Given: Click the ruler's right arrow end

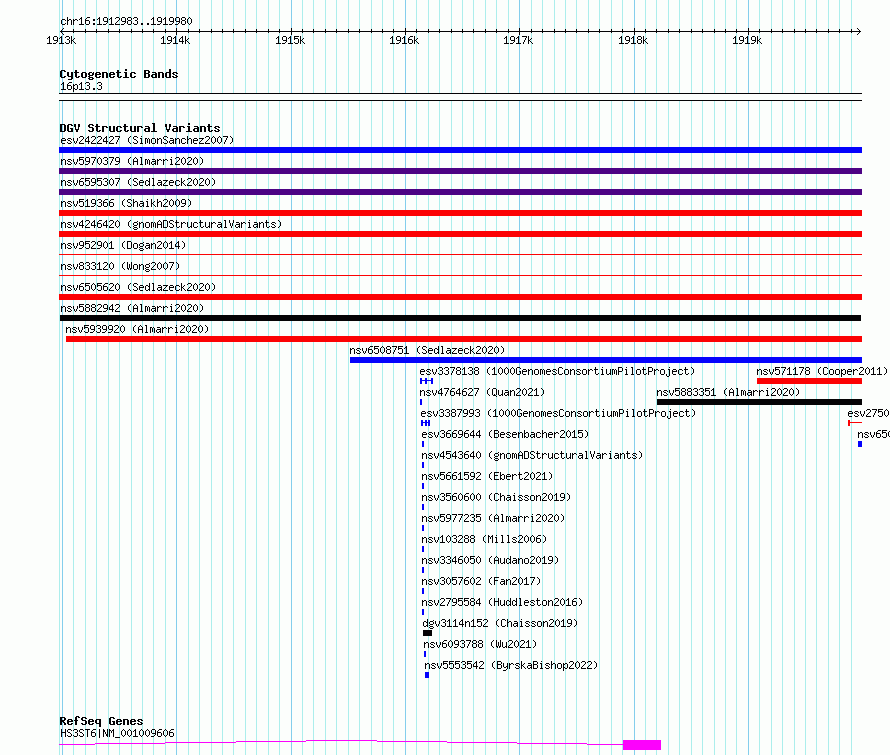Looking at the screenshot, I should pos(858,32).
